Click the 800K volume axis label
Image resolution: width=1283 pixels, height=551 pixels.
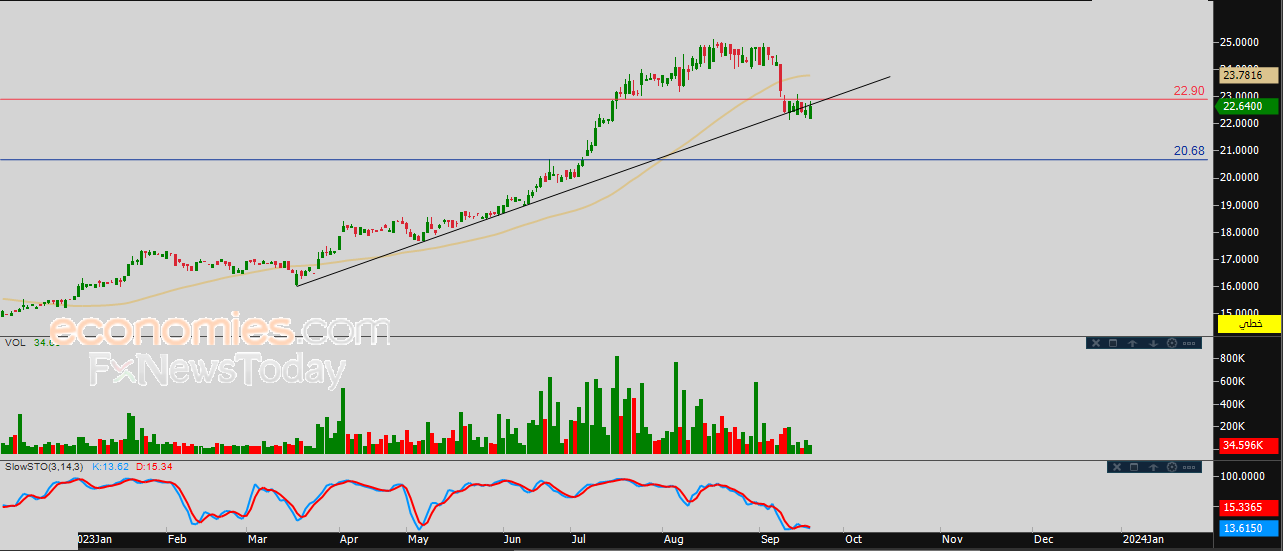1234,358
